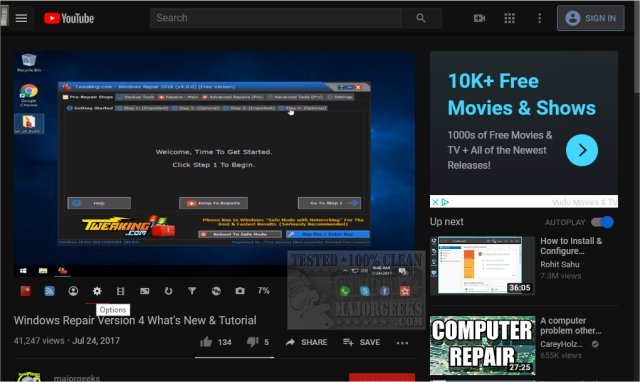The image size is (640, 382).
Task: Open the majorgeeks channel link
Action: pos(77,378)
